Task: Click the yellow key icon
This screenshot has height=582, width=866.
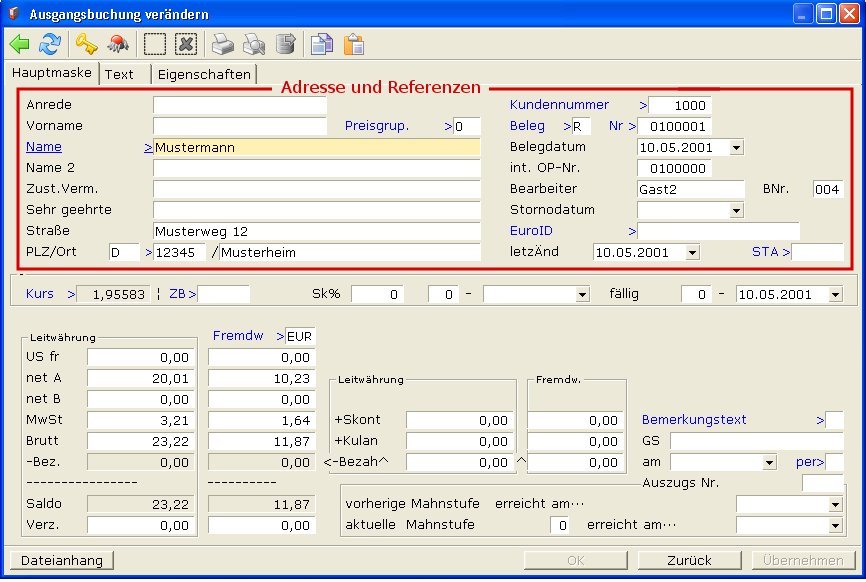Action: click(87, 44)
